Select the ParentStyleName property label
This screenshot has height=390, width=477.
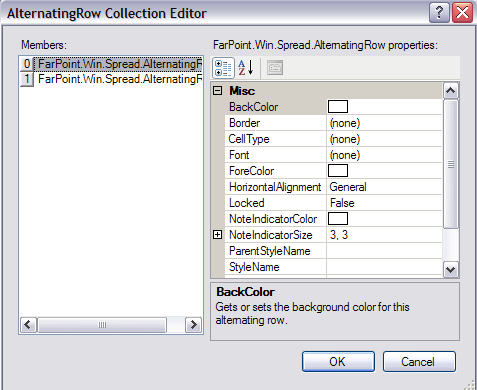[x=270, y=251]
